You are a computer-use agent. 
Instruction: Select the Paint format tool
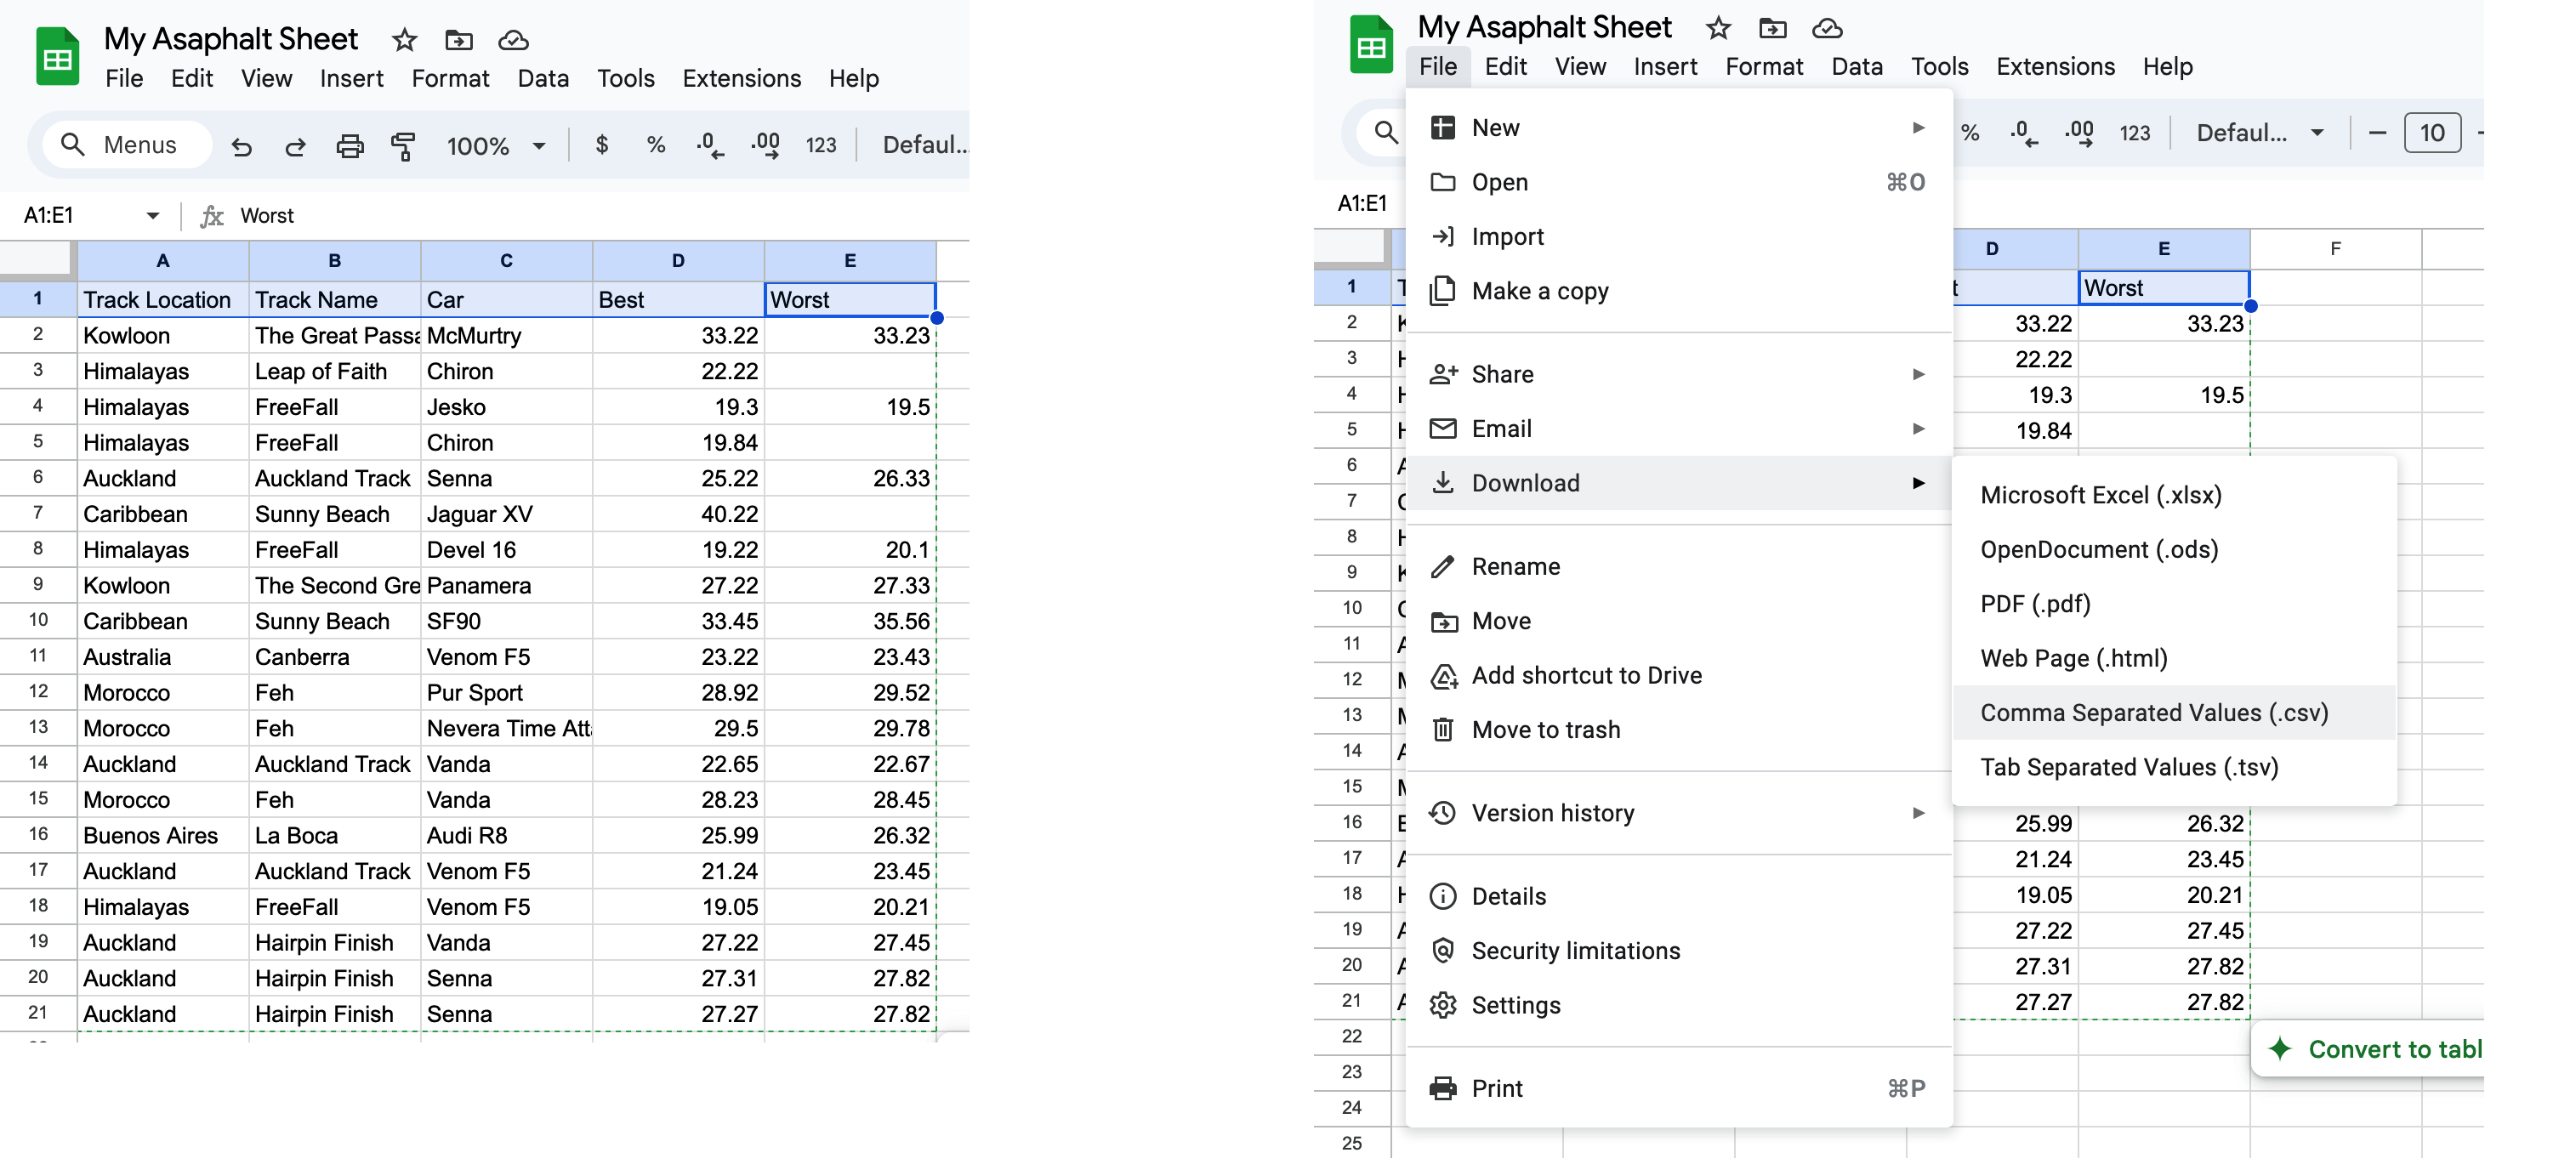click(x=404, y=145)
